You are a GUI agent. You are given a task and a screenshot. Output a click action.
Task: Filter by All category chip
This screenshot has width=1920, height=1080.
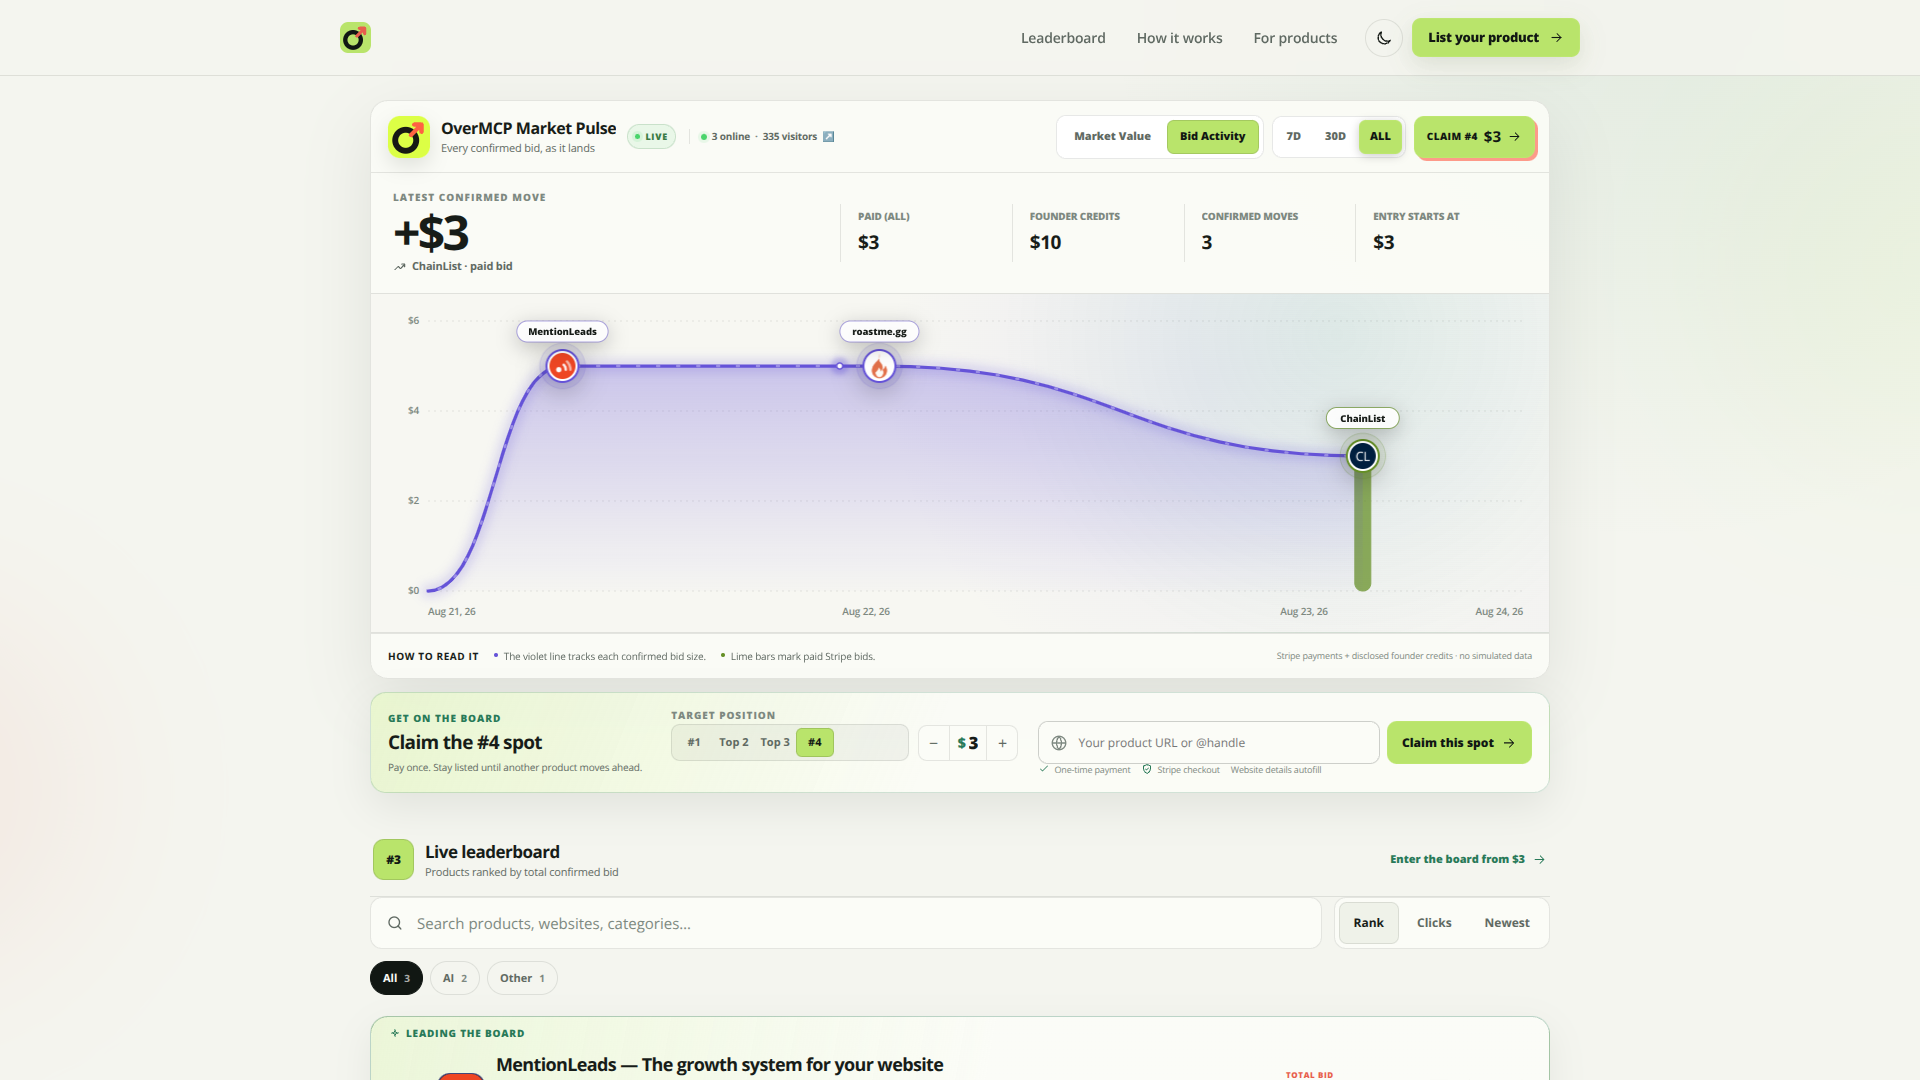396,978
